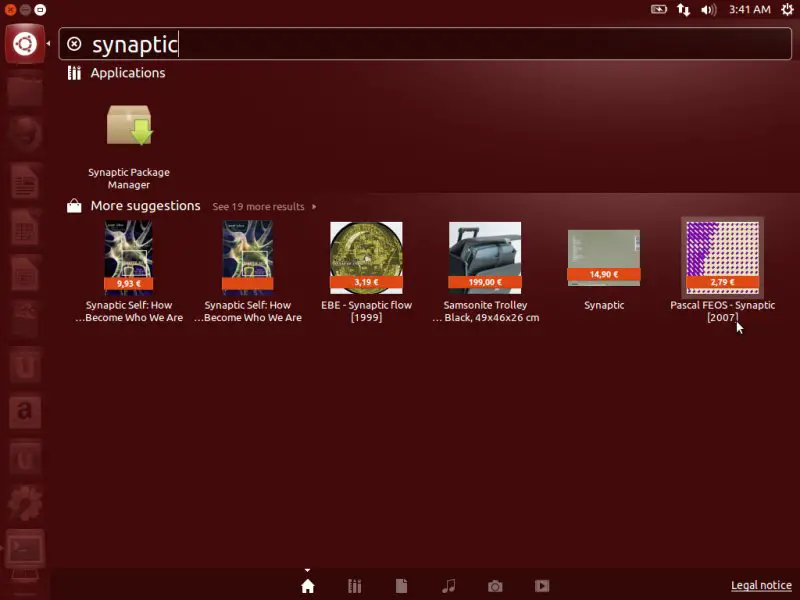Viewport: 800px width, 600px height.
Task: Open LibreOffice Writer in launcher
Action: 24,181
